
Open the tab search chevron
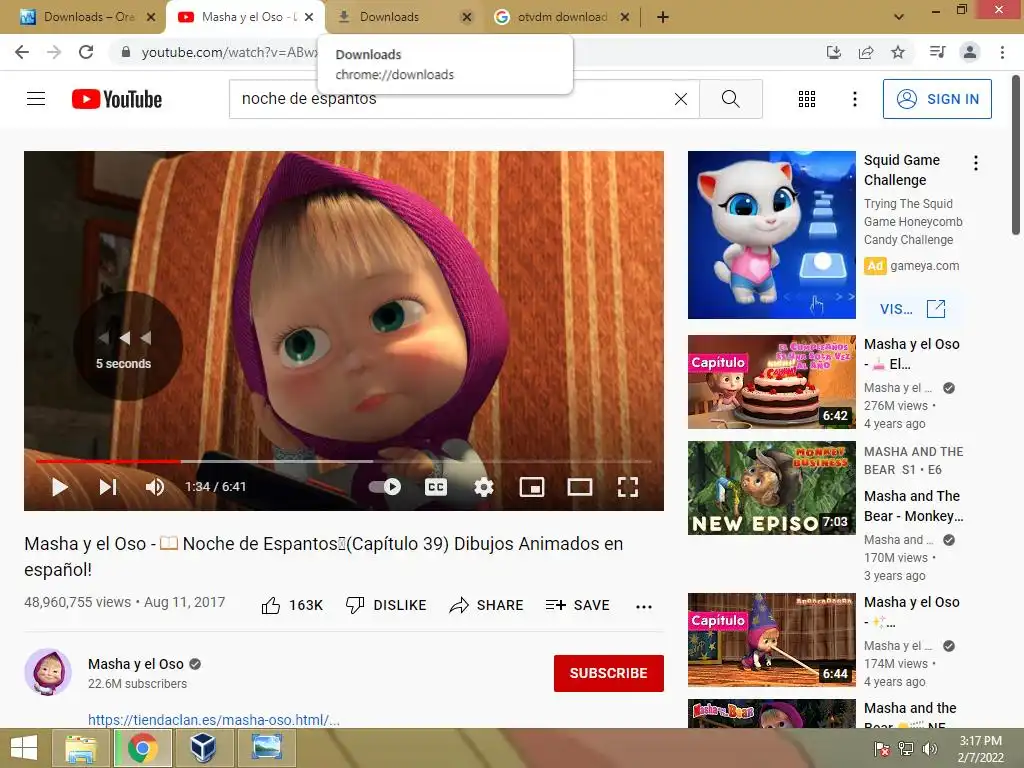point(899,17)
